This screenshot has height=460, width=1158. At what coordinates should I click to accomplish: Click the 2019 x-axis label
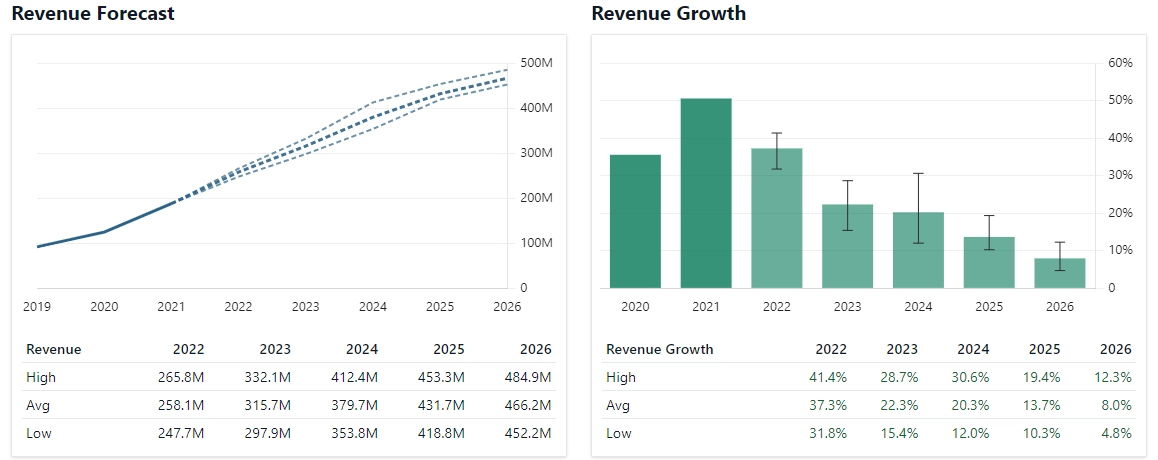coord(37,307)
